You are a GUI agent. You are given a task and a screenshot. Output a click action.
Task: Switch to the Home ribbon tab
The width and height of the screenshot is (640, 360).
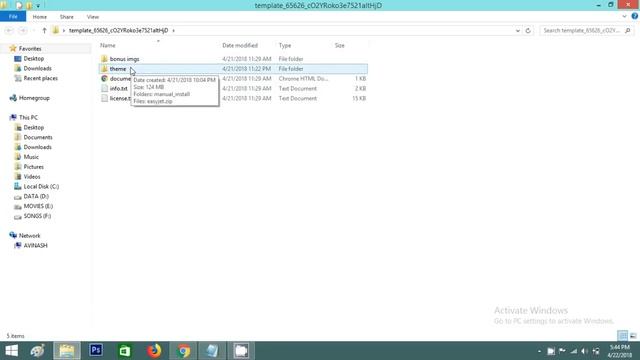40,17
